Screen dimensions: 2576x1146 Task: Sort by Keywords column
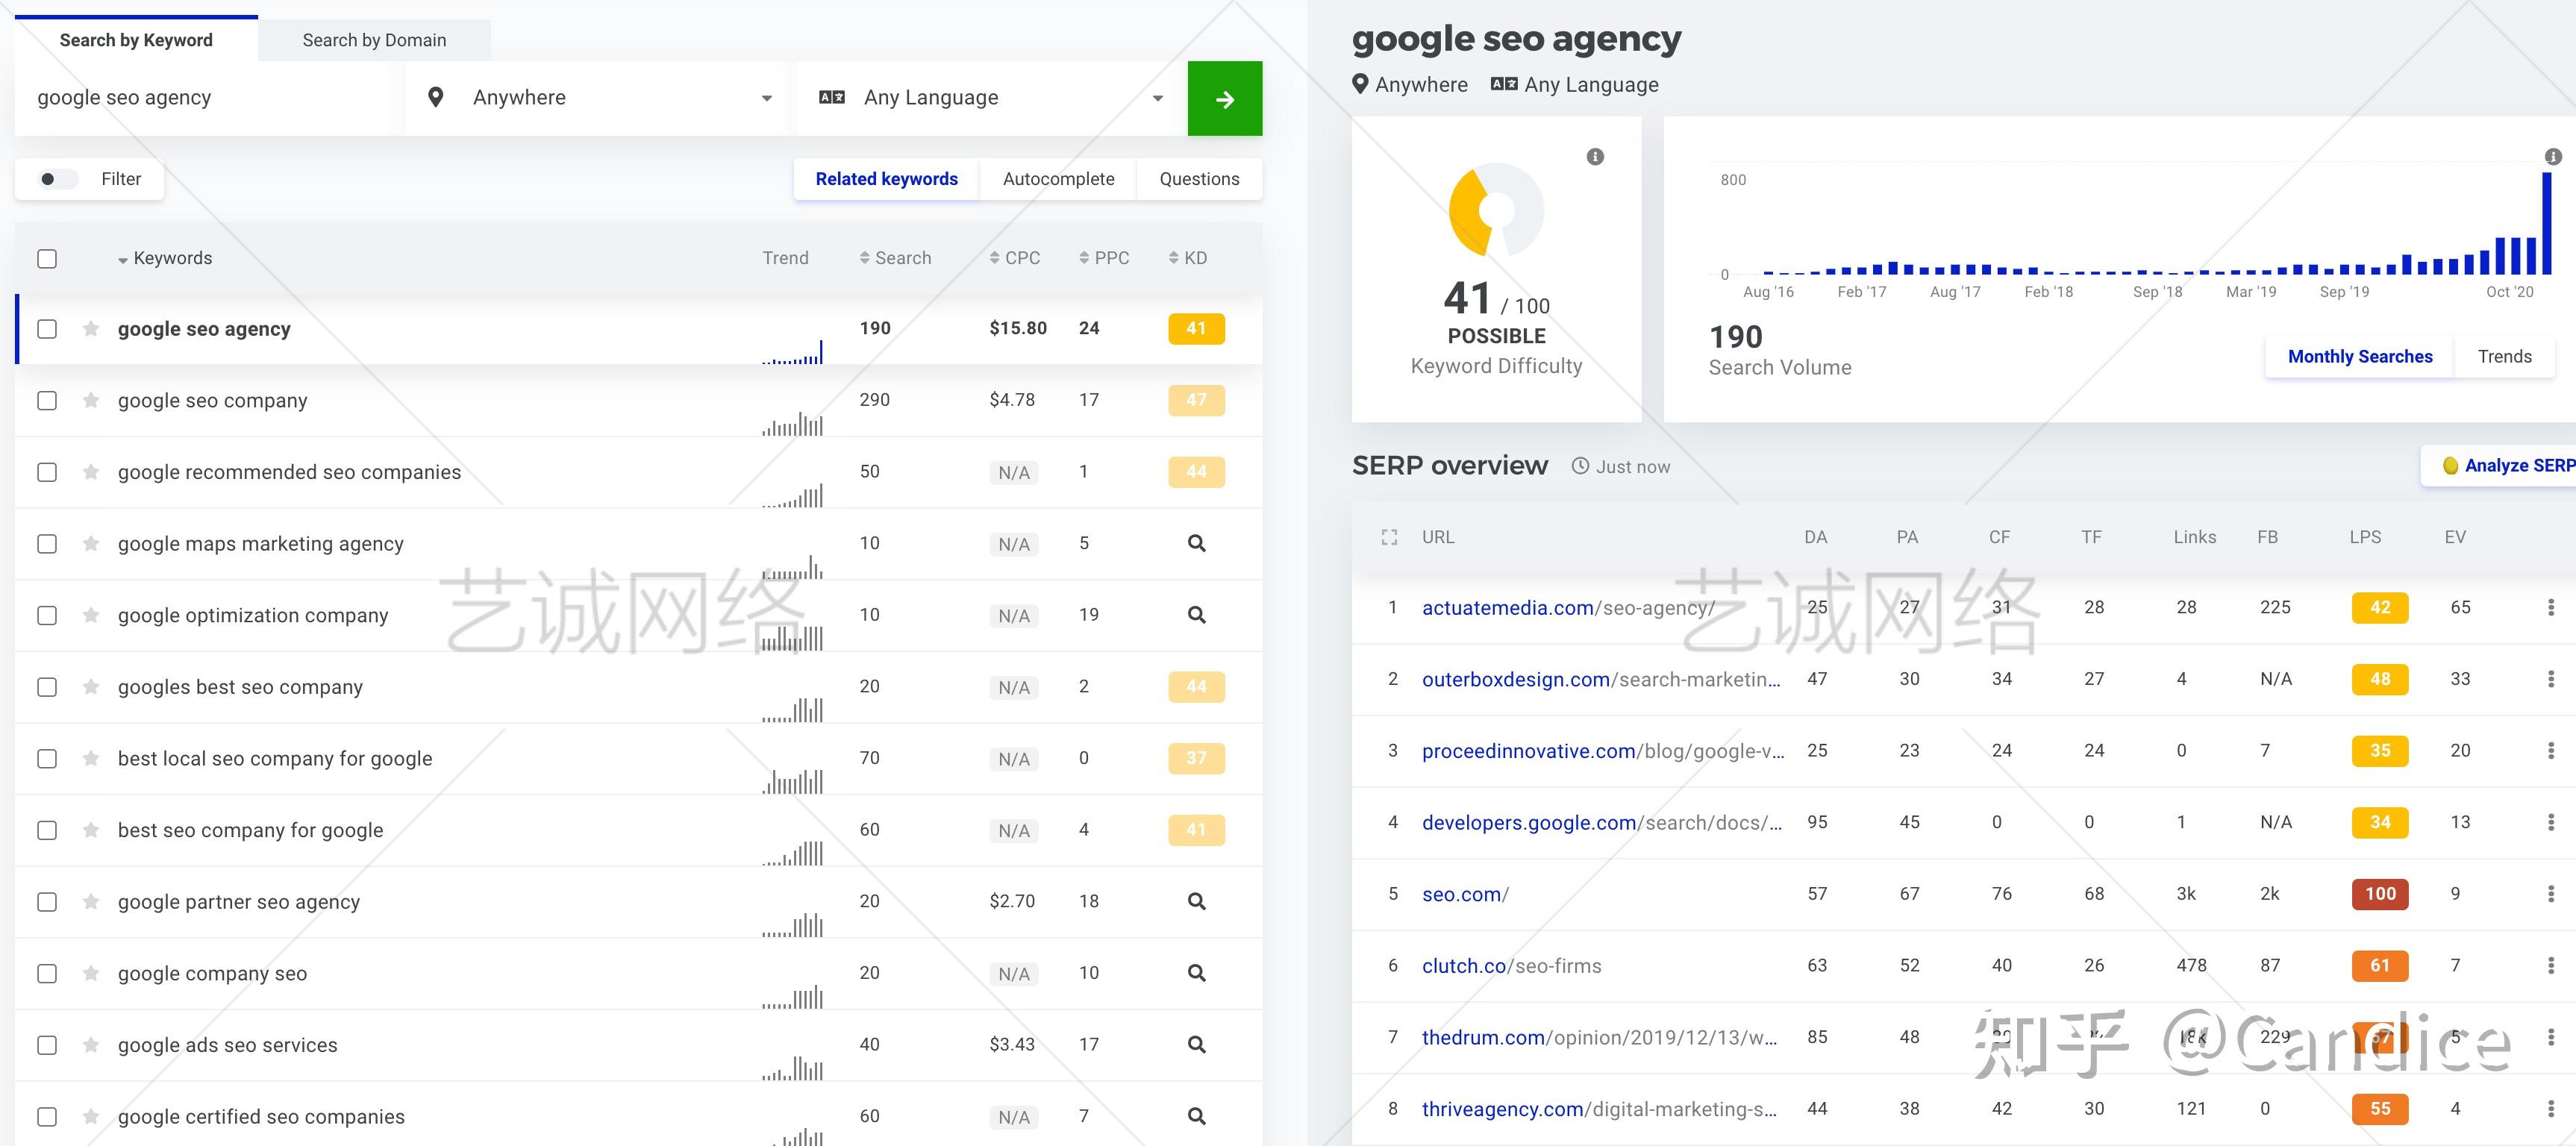(165, 259)
